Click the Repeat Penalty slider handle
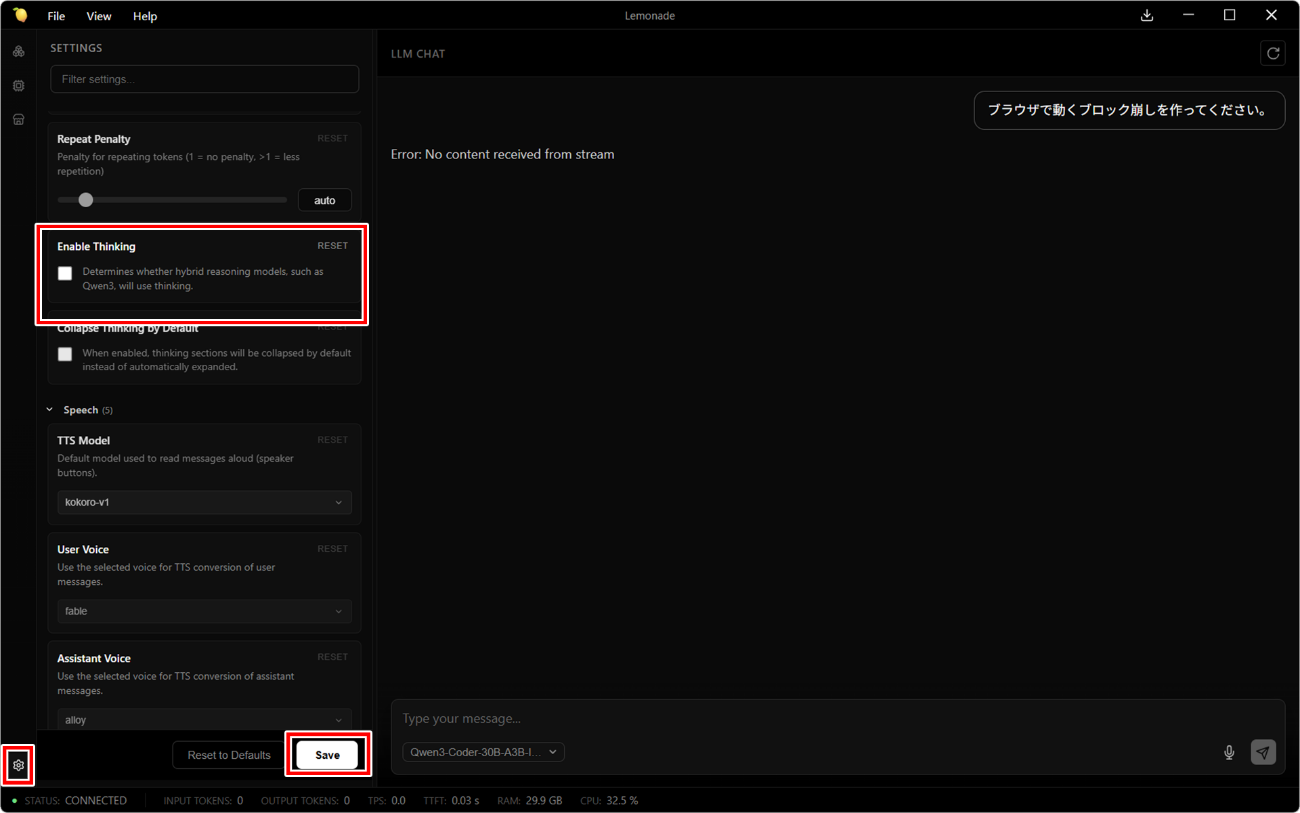Image resolution: width=1300 pixels, height=813 pixels. 86,200
